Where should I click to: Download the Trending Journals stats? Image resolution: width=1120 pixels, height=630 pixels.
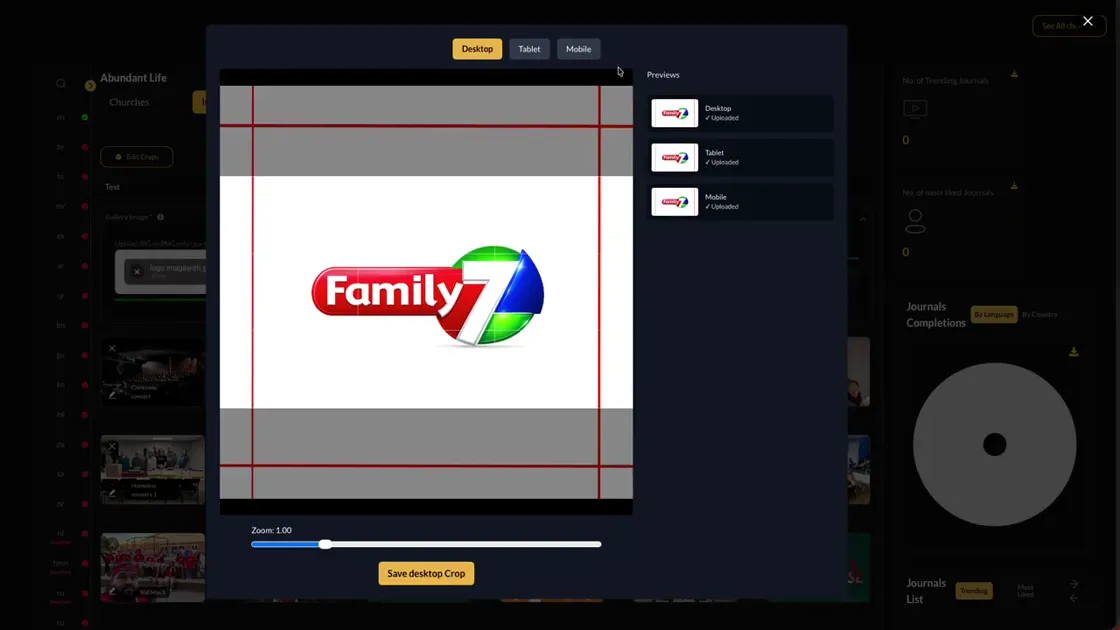1014,74
